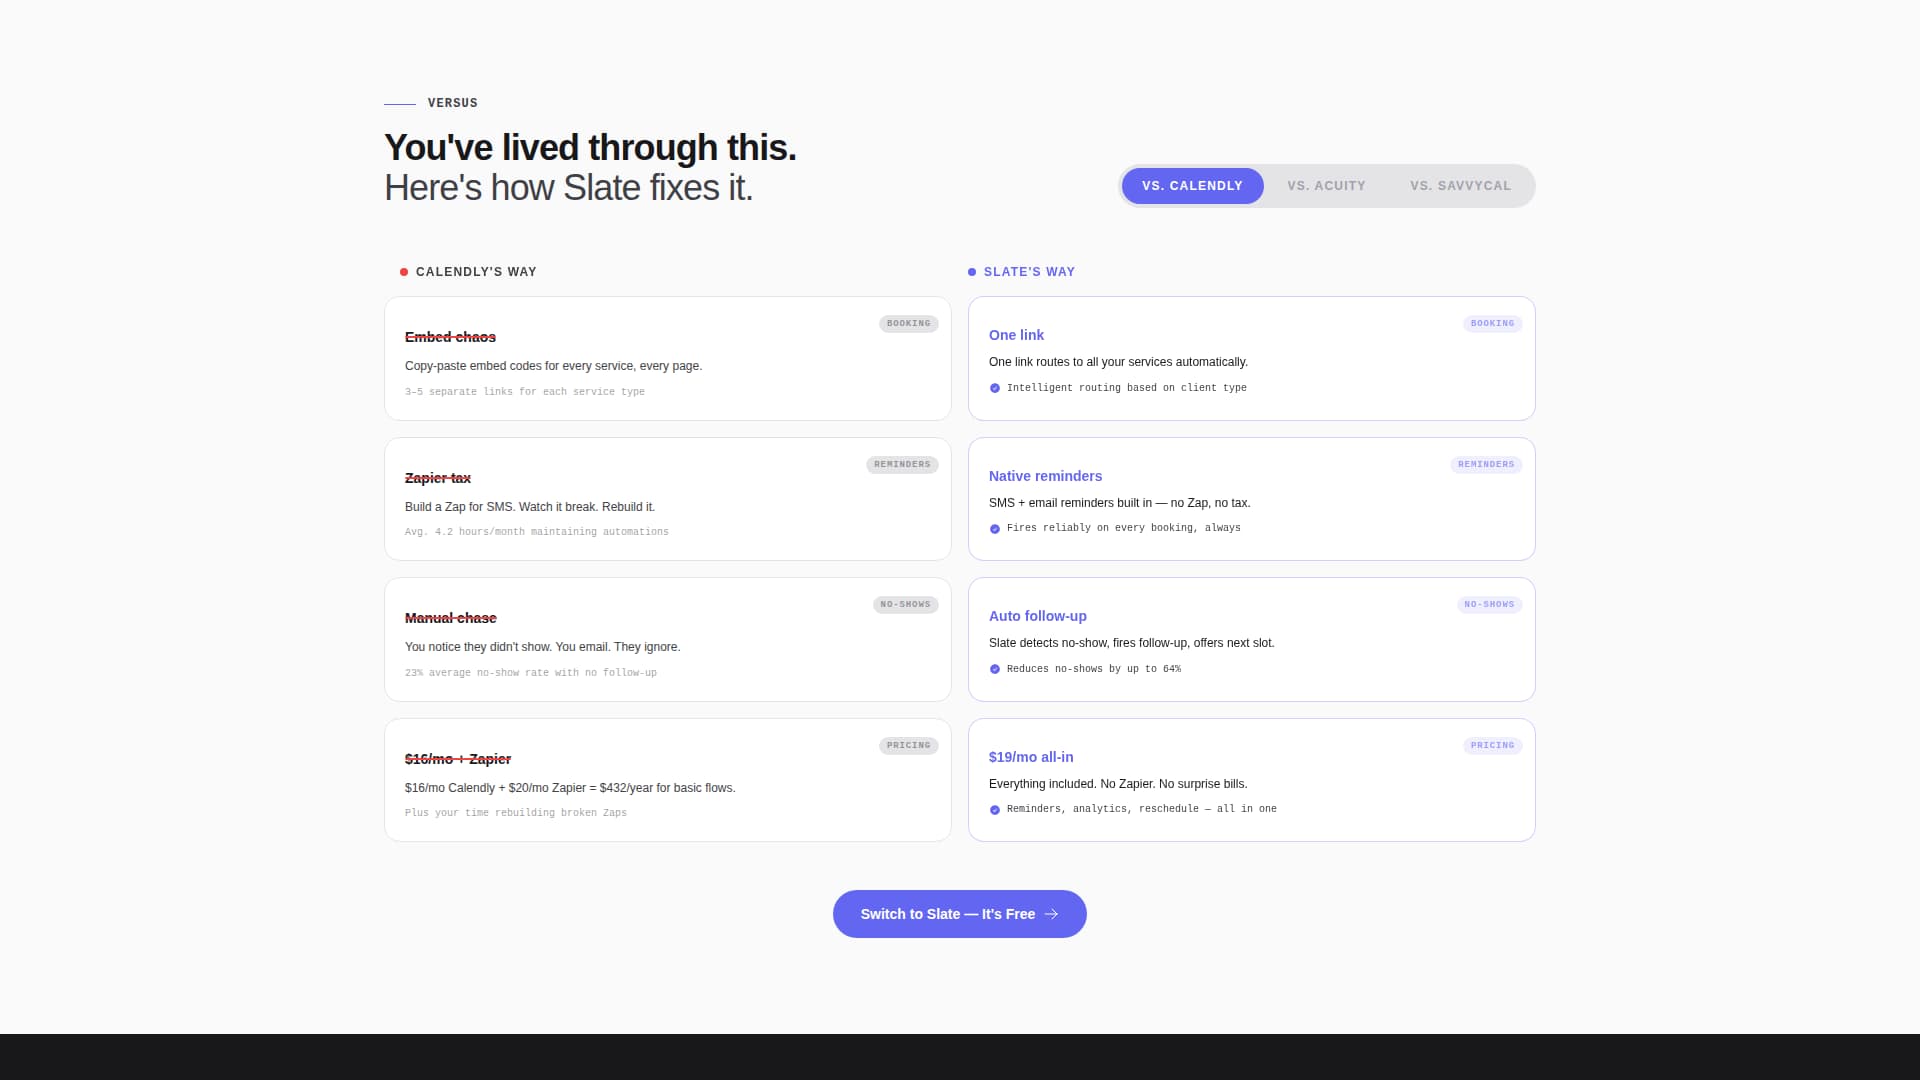Click REMINDERS badge on Zapier tax card

[902, 465]
